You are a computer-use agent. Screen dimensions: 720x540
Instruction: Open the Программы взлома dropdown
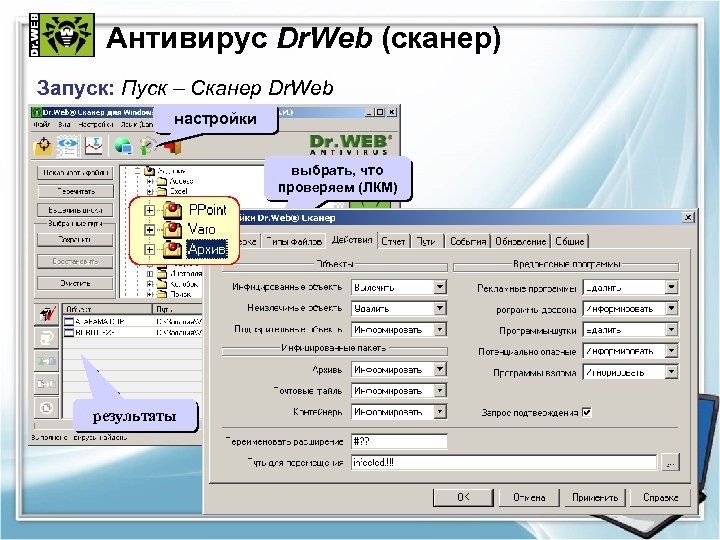671,372
